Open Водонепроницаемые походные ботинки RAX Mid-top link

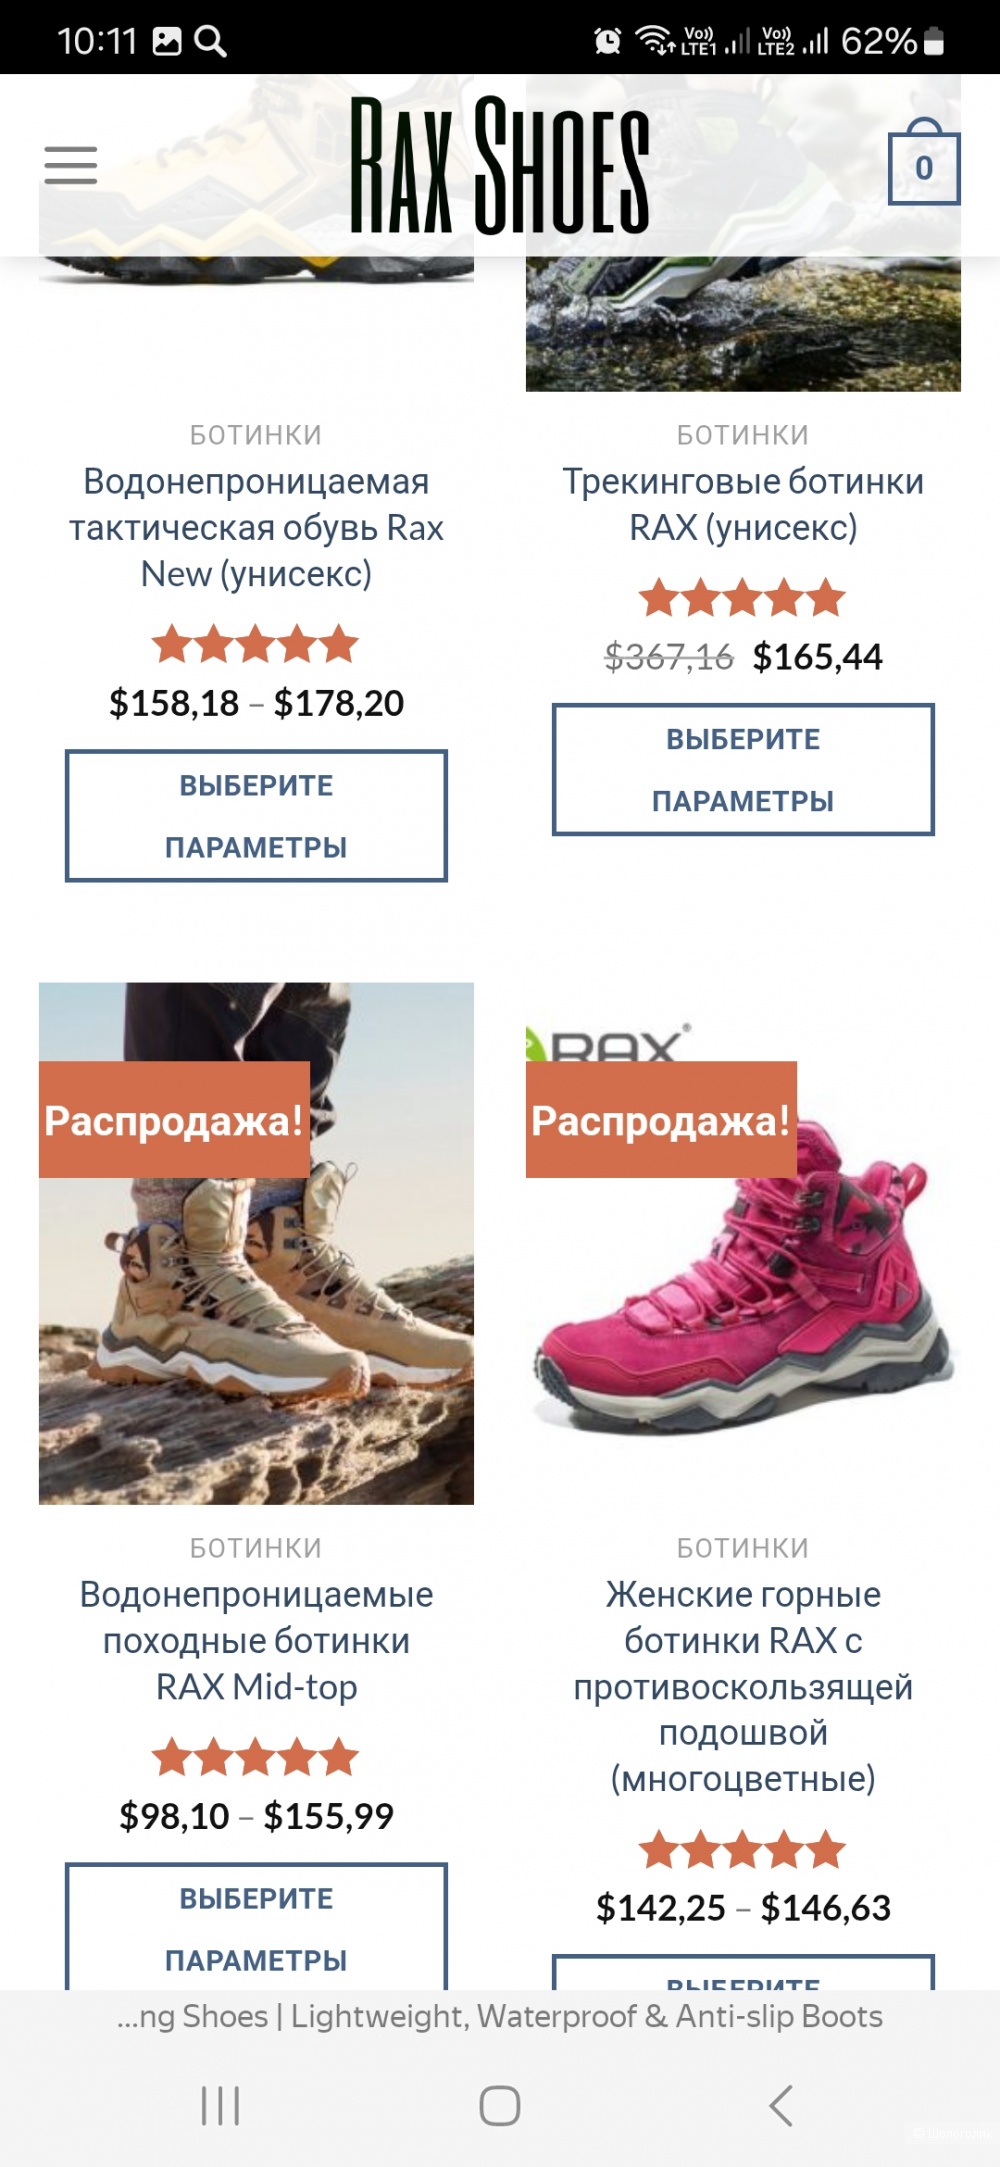point(256,1641)
